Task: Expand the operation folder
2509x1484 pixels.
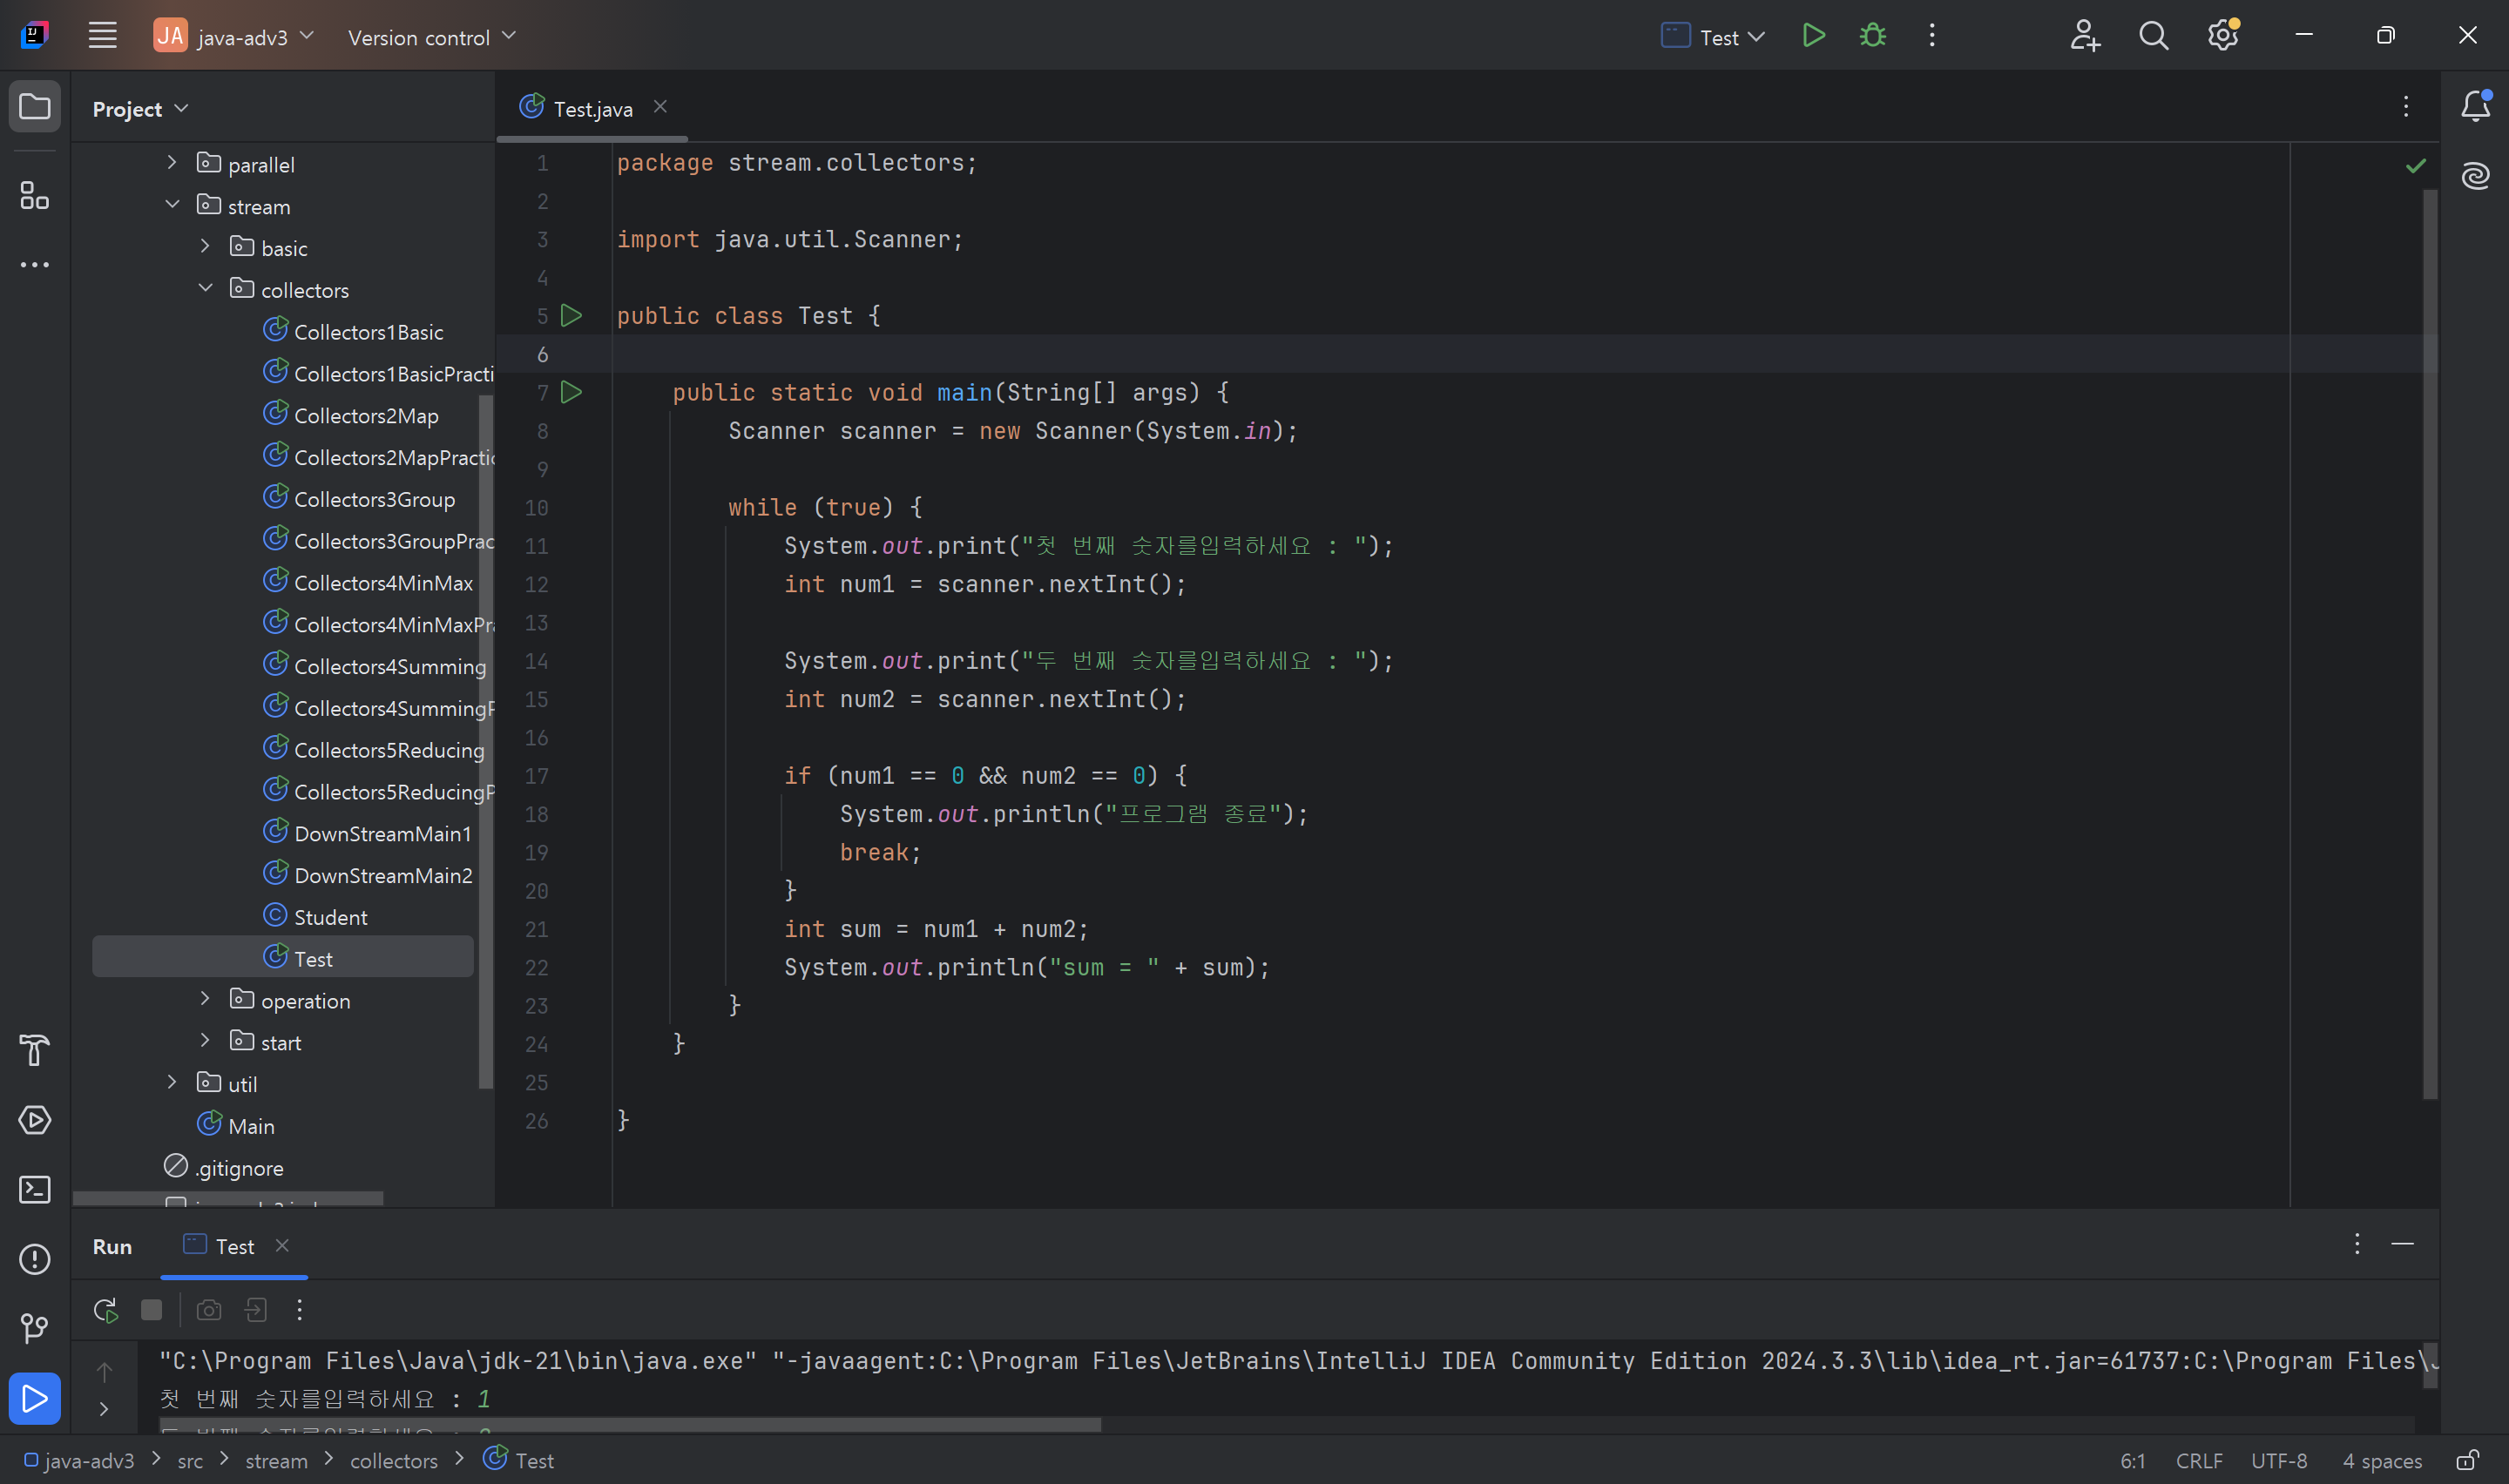Action: pos(205,999)
